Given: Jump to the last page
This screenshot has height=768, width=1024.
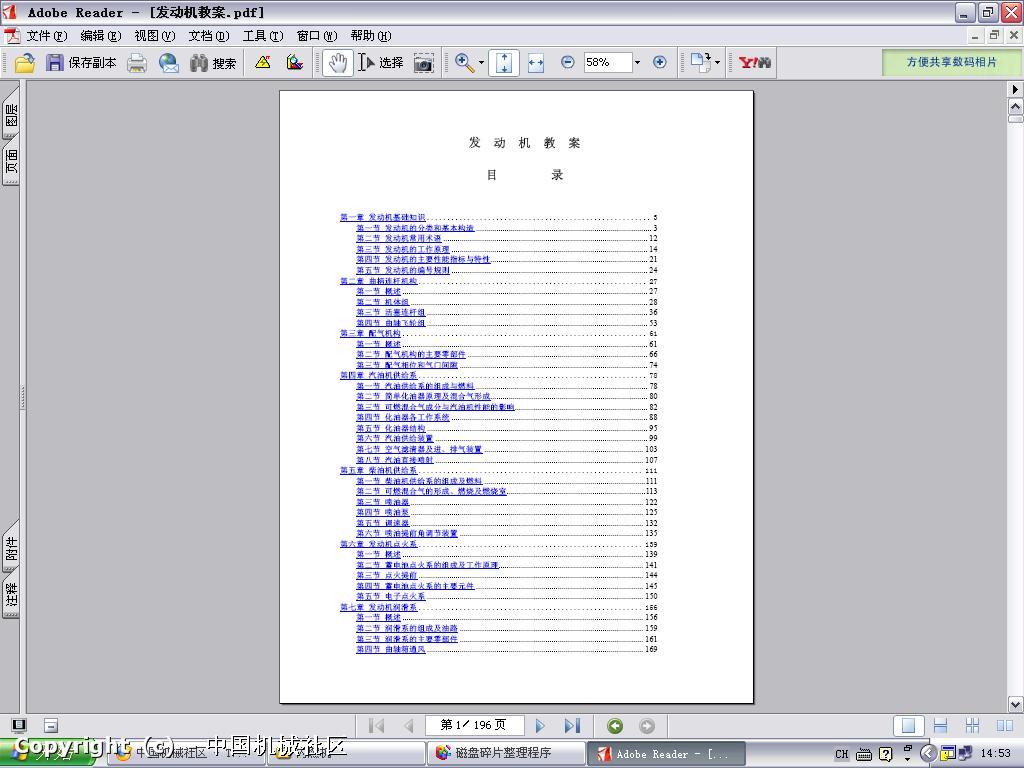Looking at the screenshot, I should pyautogui.click(x=572, y=726).
